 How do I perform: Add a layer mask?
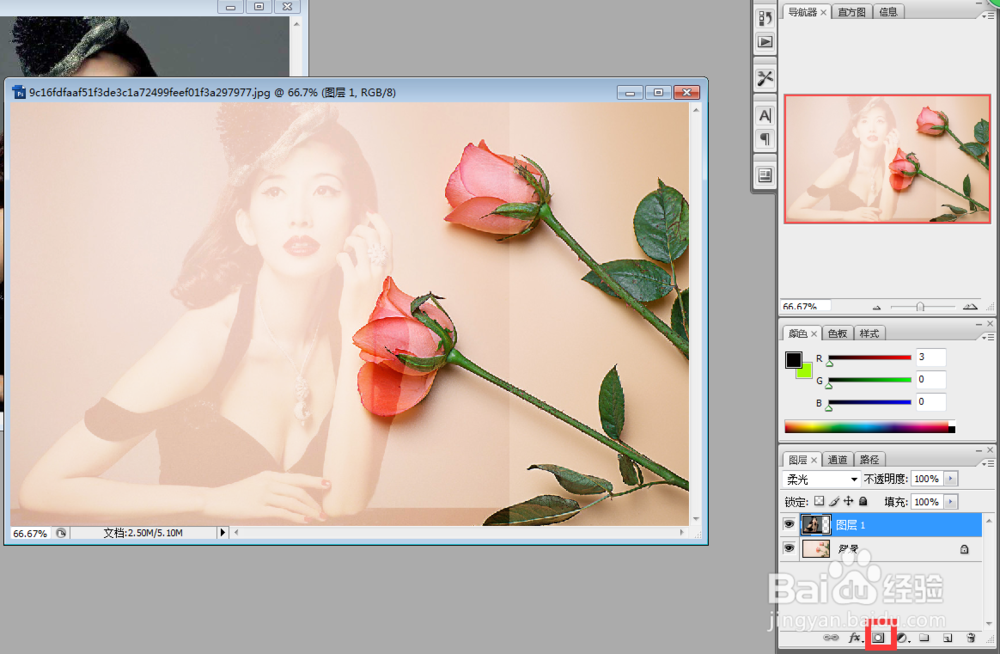879,637
